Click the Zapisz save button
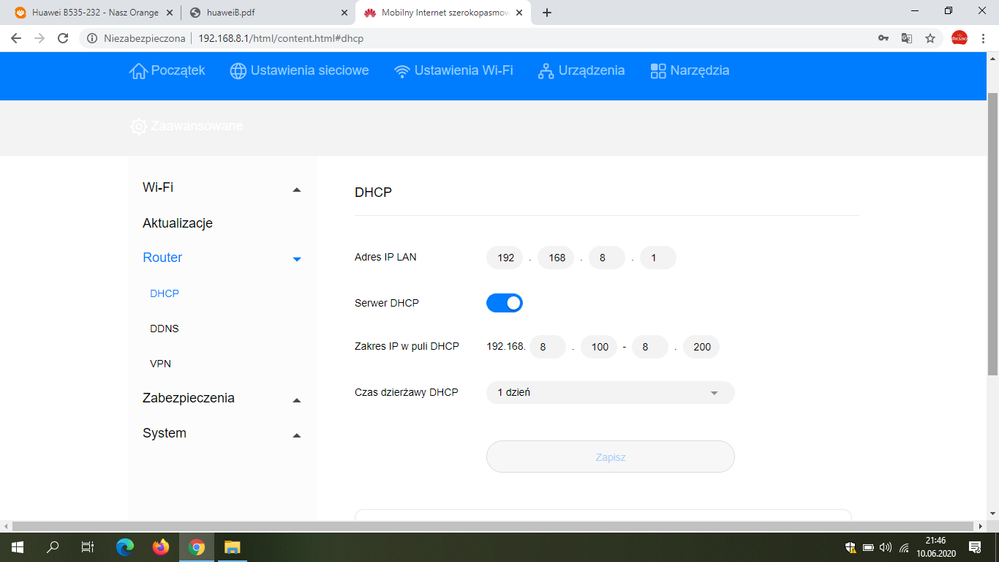 610,457
